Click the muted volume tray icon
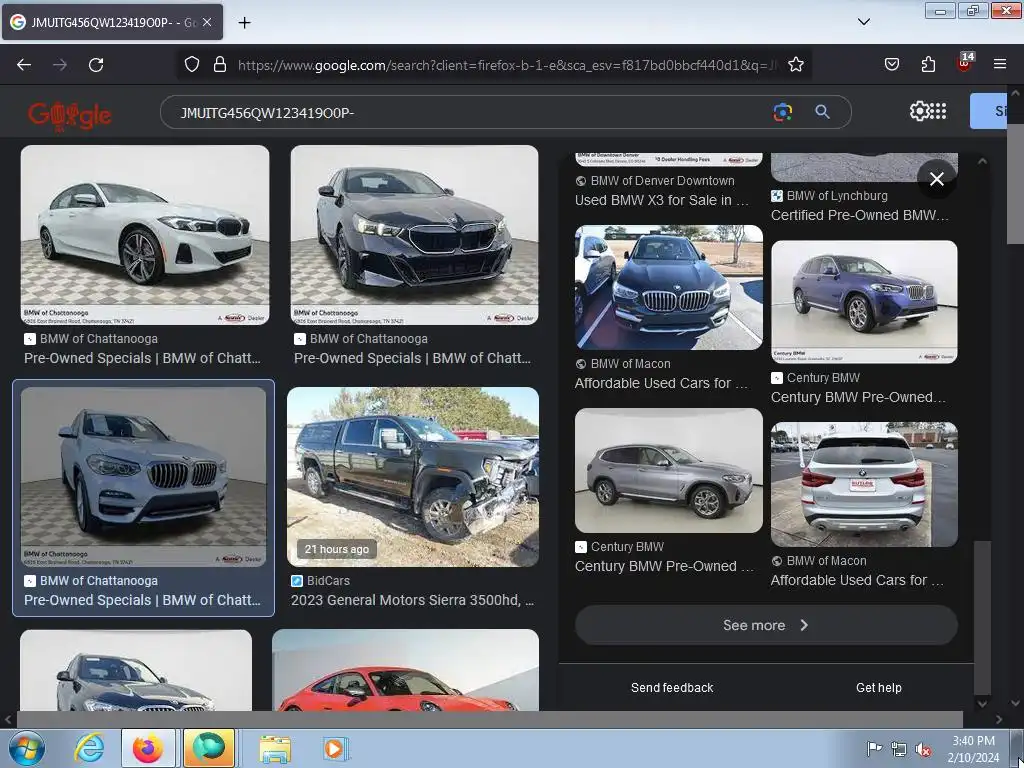 923,749
